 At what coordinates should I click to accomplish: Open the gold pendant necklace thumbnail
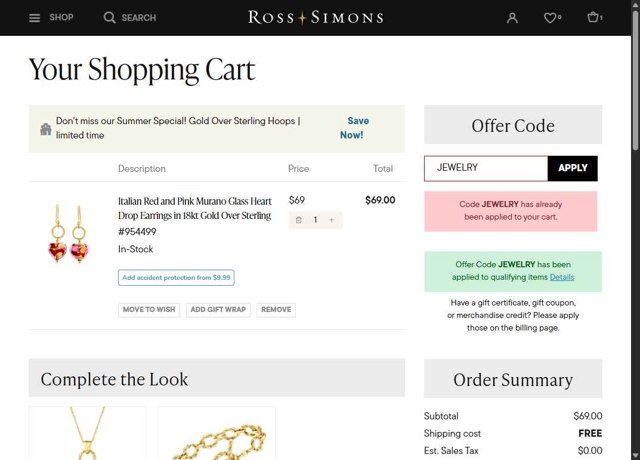(x=87, y=433)
